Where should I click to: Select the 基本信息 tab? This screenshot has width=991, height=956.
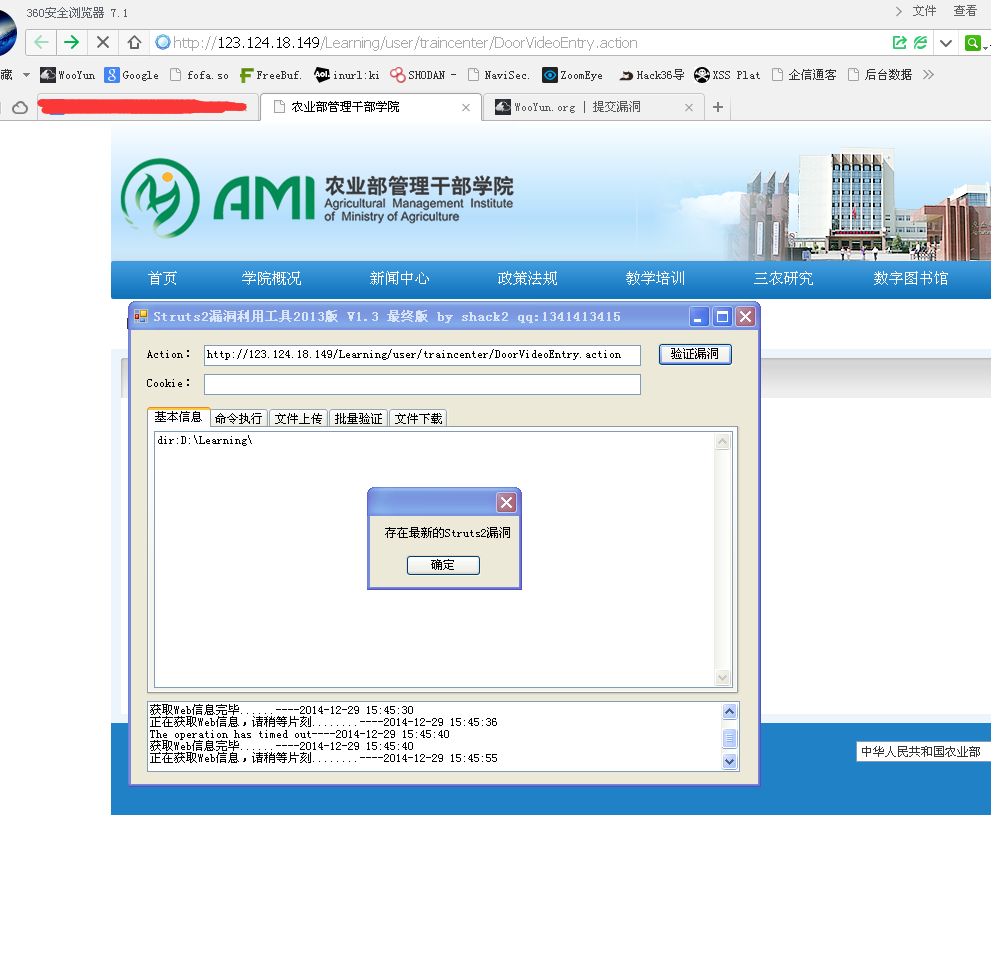pyautogui.click(x=178, y=417)
